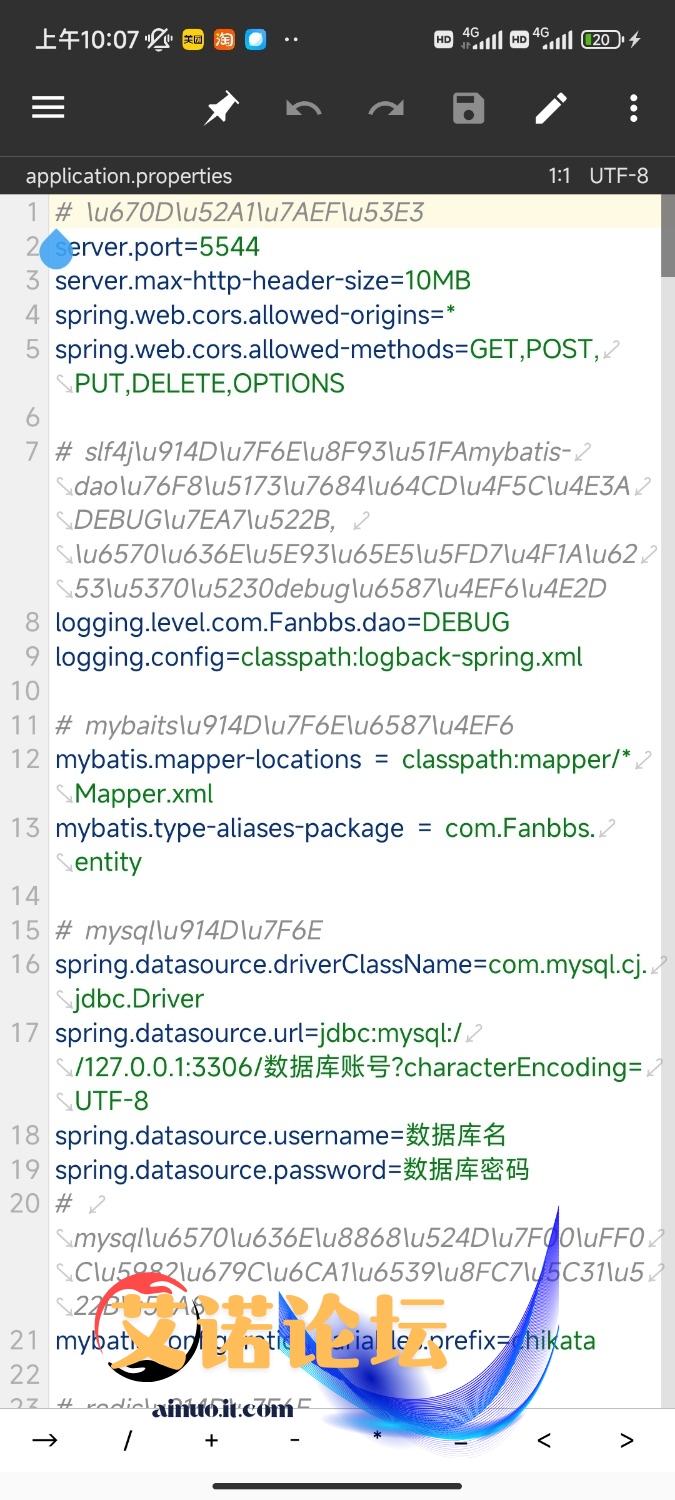The width and height of the screenshot is (675, 1500).
Task: Tap the blue cursor handle droplet
Action: (56, 249)
